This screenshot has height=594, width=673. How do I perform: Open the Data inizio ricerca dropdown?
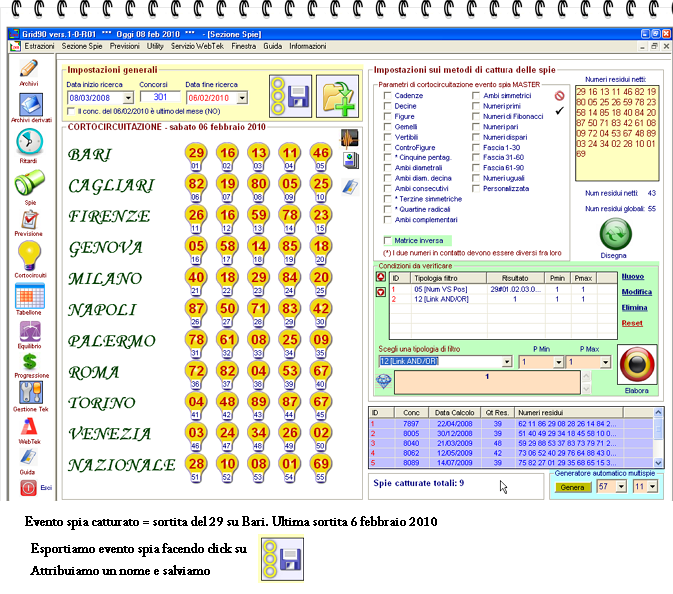128,98
